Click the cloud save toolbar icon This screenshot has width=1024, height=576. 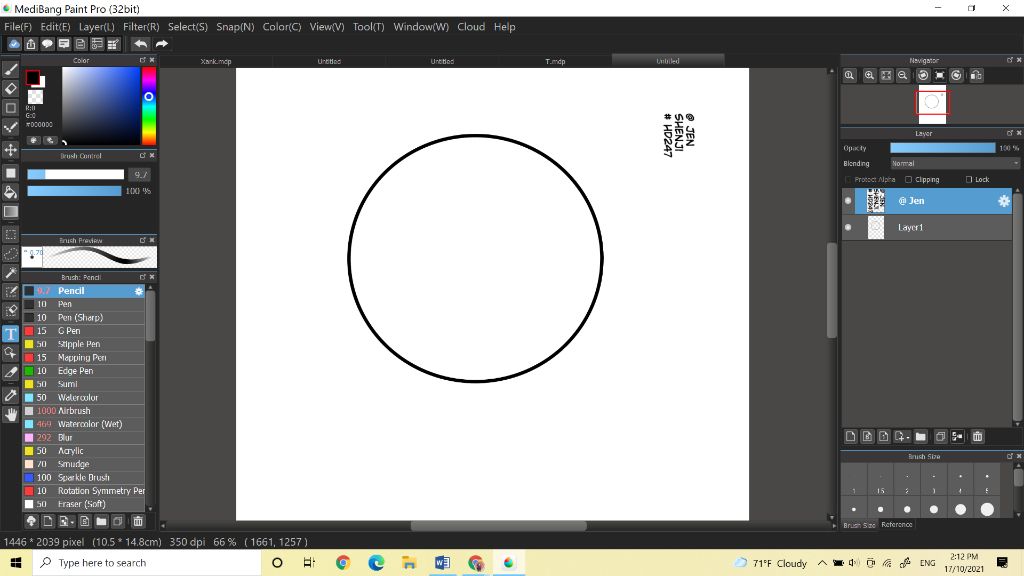tap(14, 44)
